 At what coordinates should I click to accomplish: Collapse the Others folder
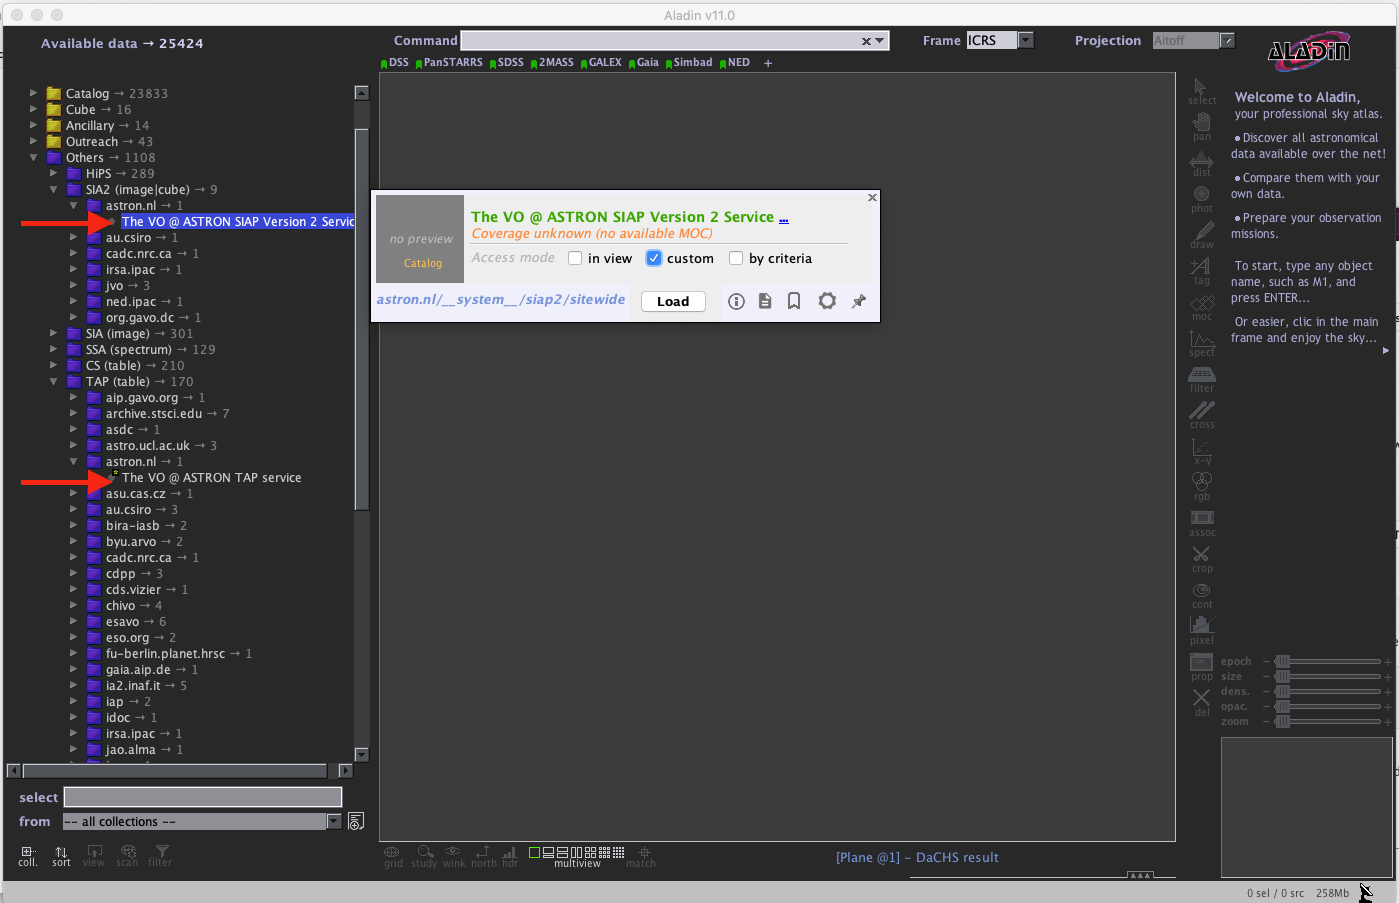33,157
